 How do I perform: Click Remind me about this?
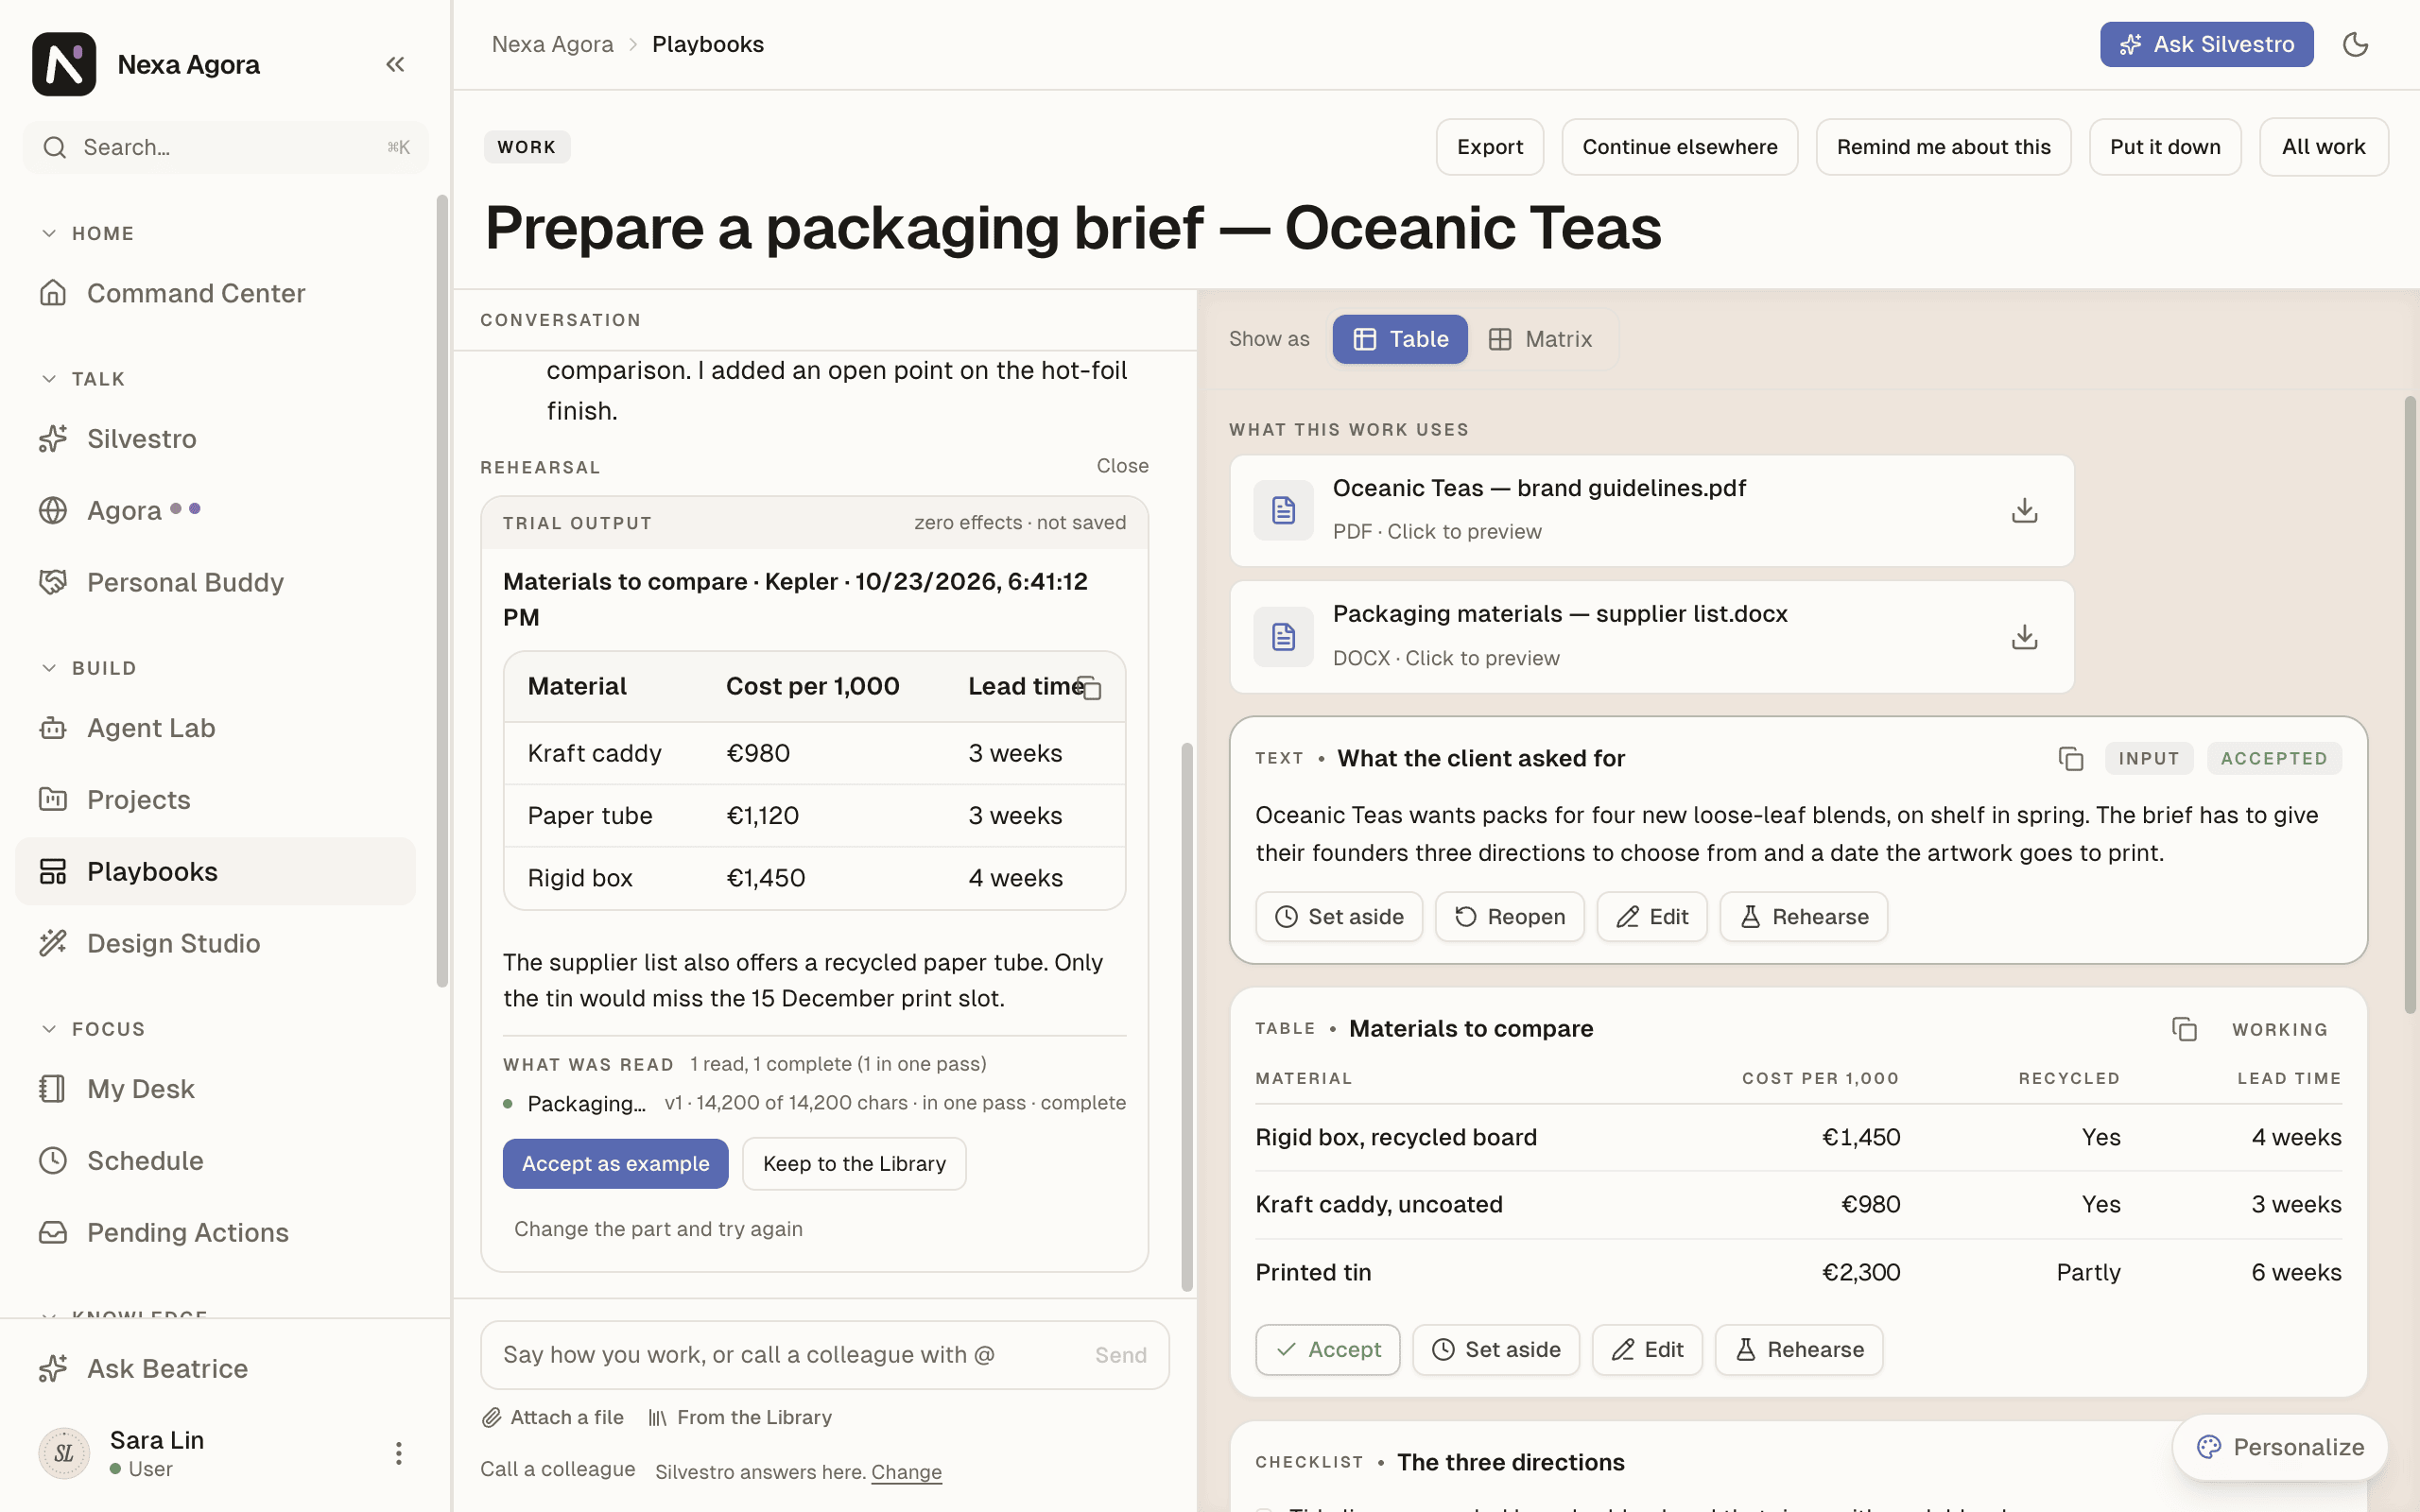pos(1943,147)
